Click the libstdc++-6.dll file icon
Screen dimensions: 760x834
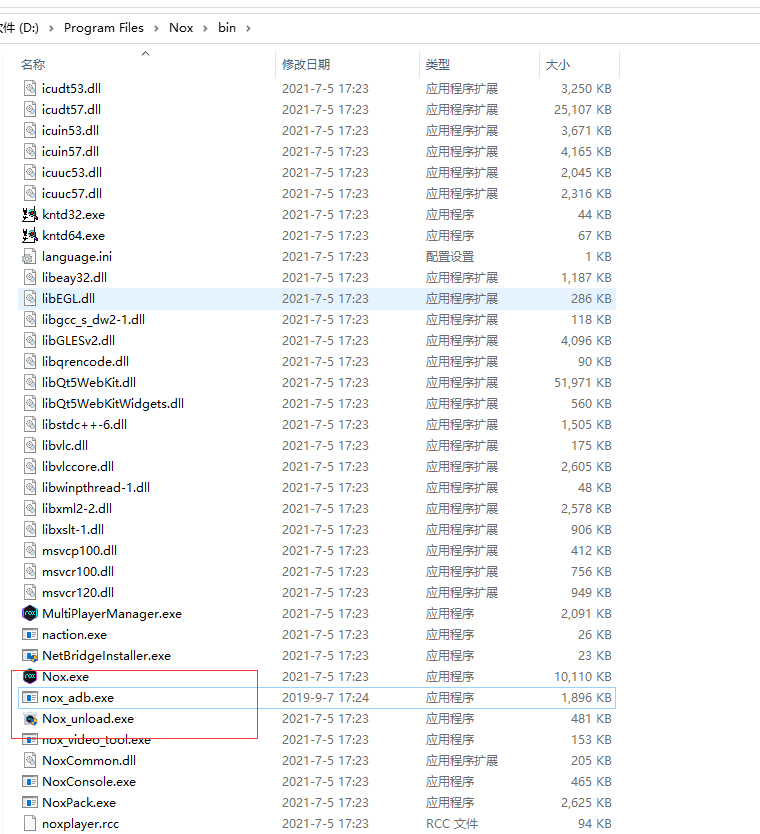pyautogui.click(x=30, y=424)
